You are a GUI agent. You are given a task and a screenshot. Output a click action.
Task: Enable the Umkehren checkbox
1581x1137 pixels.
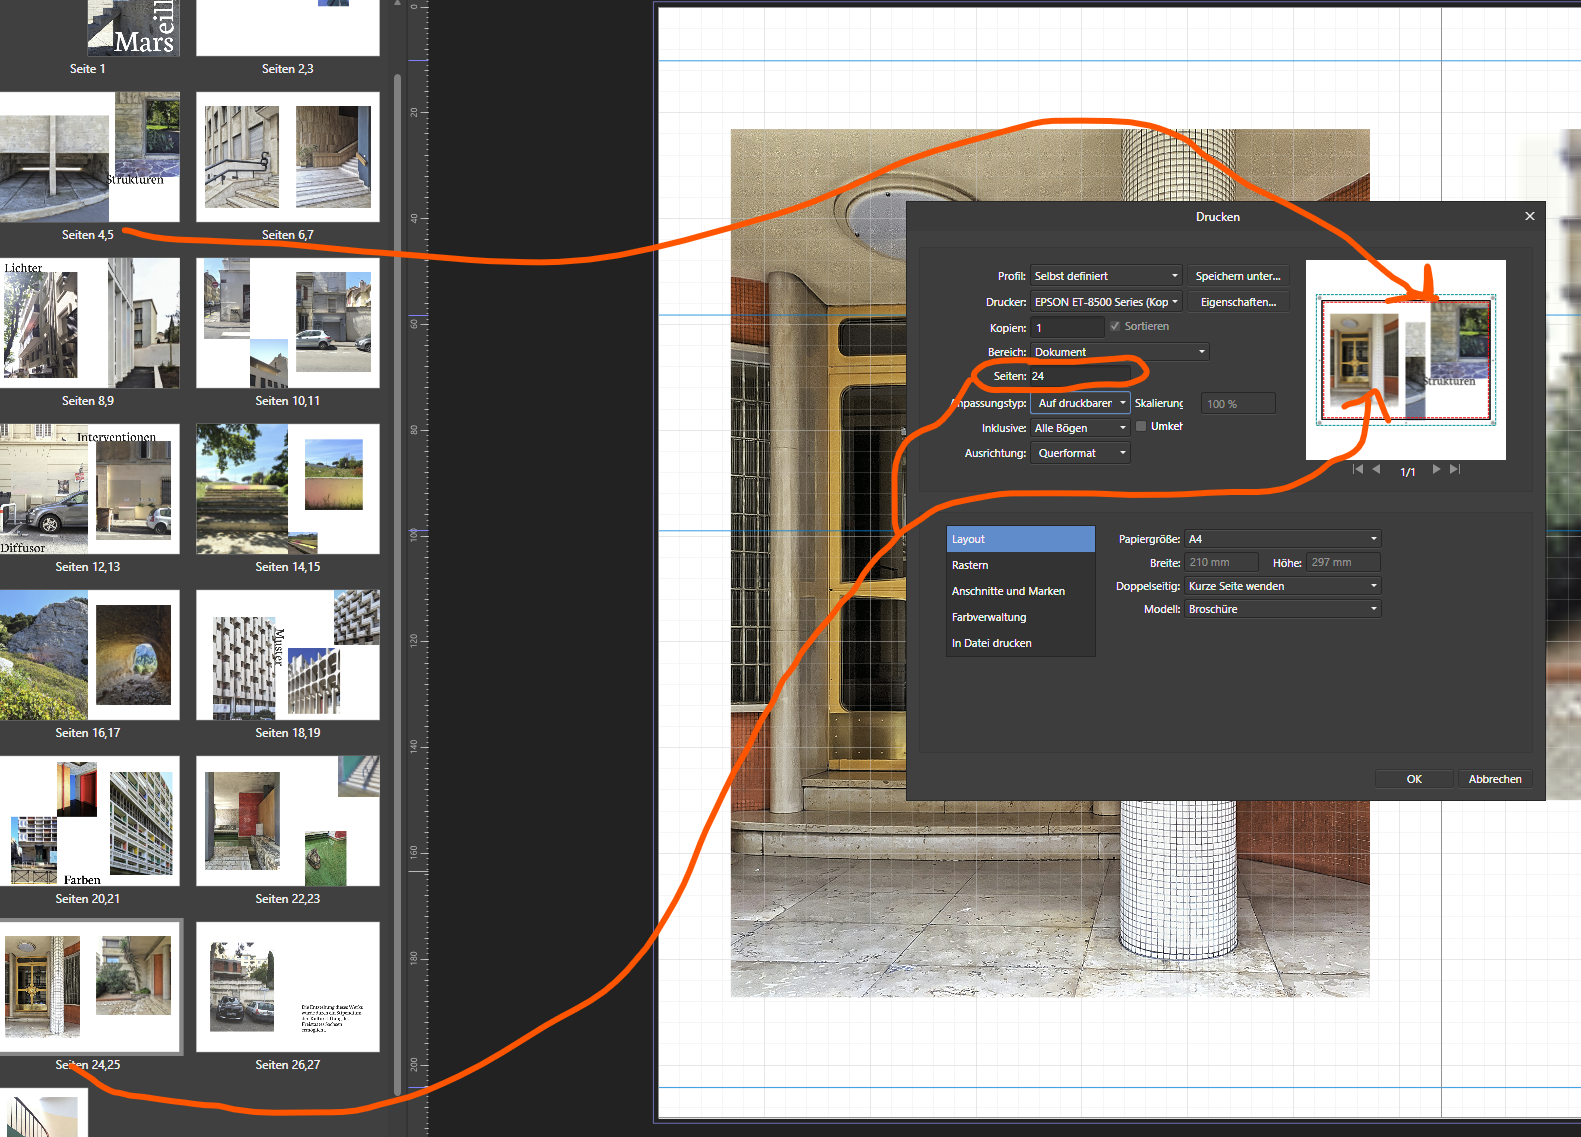[x=1141, y=426]
